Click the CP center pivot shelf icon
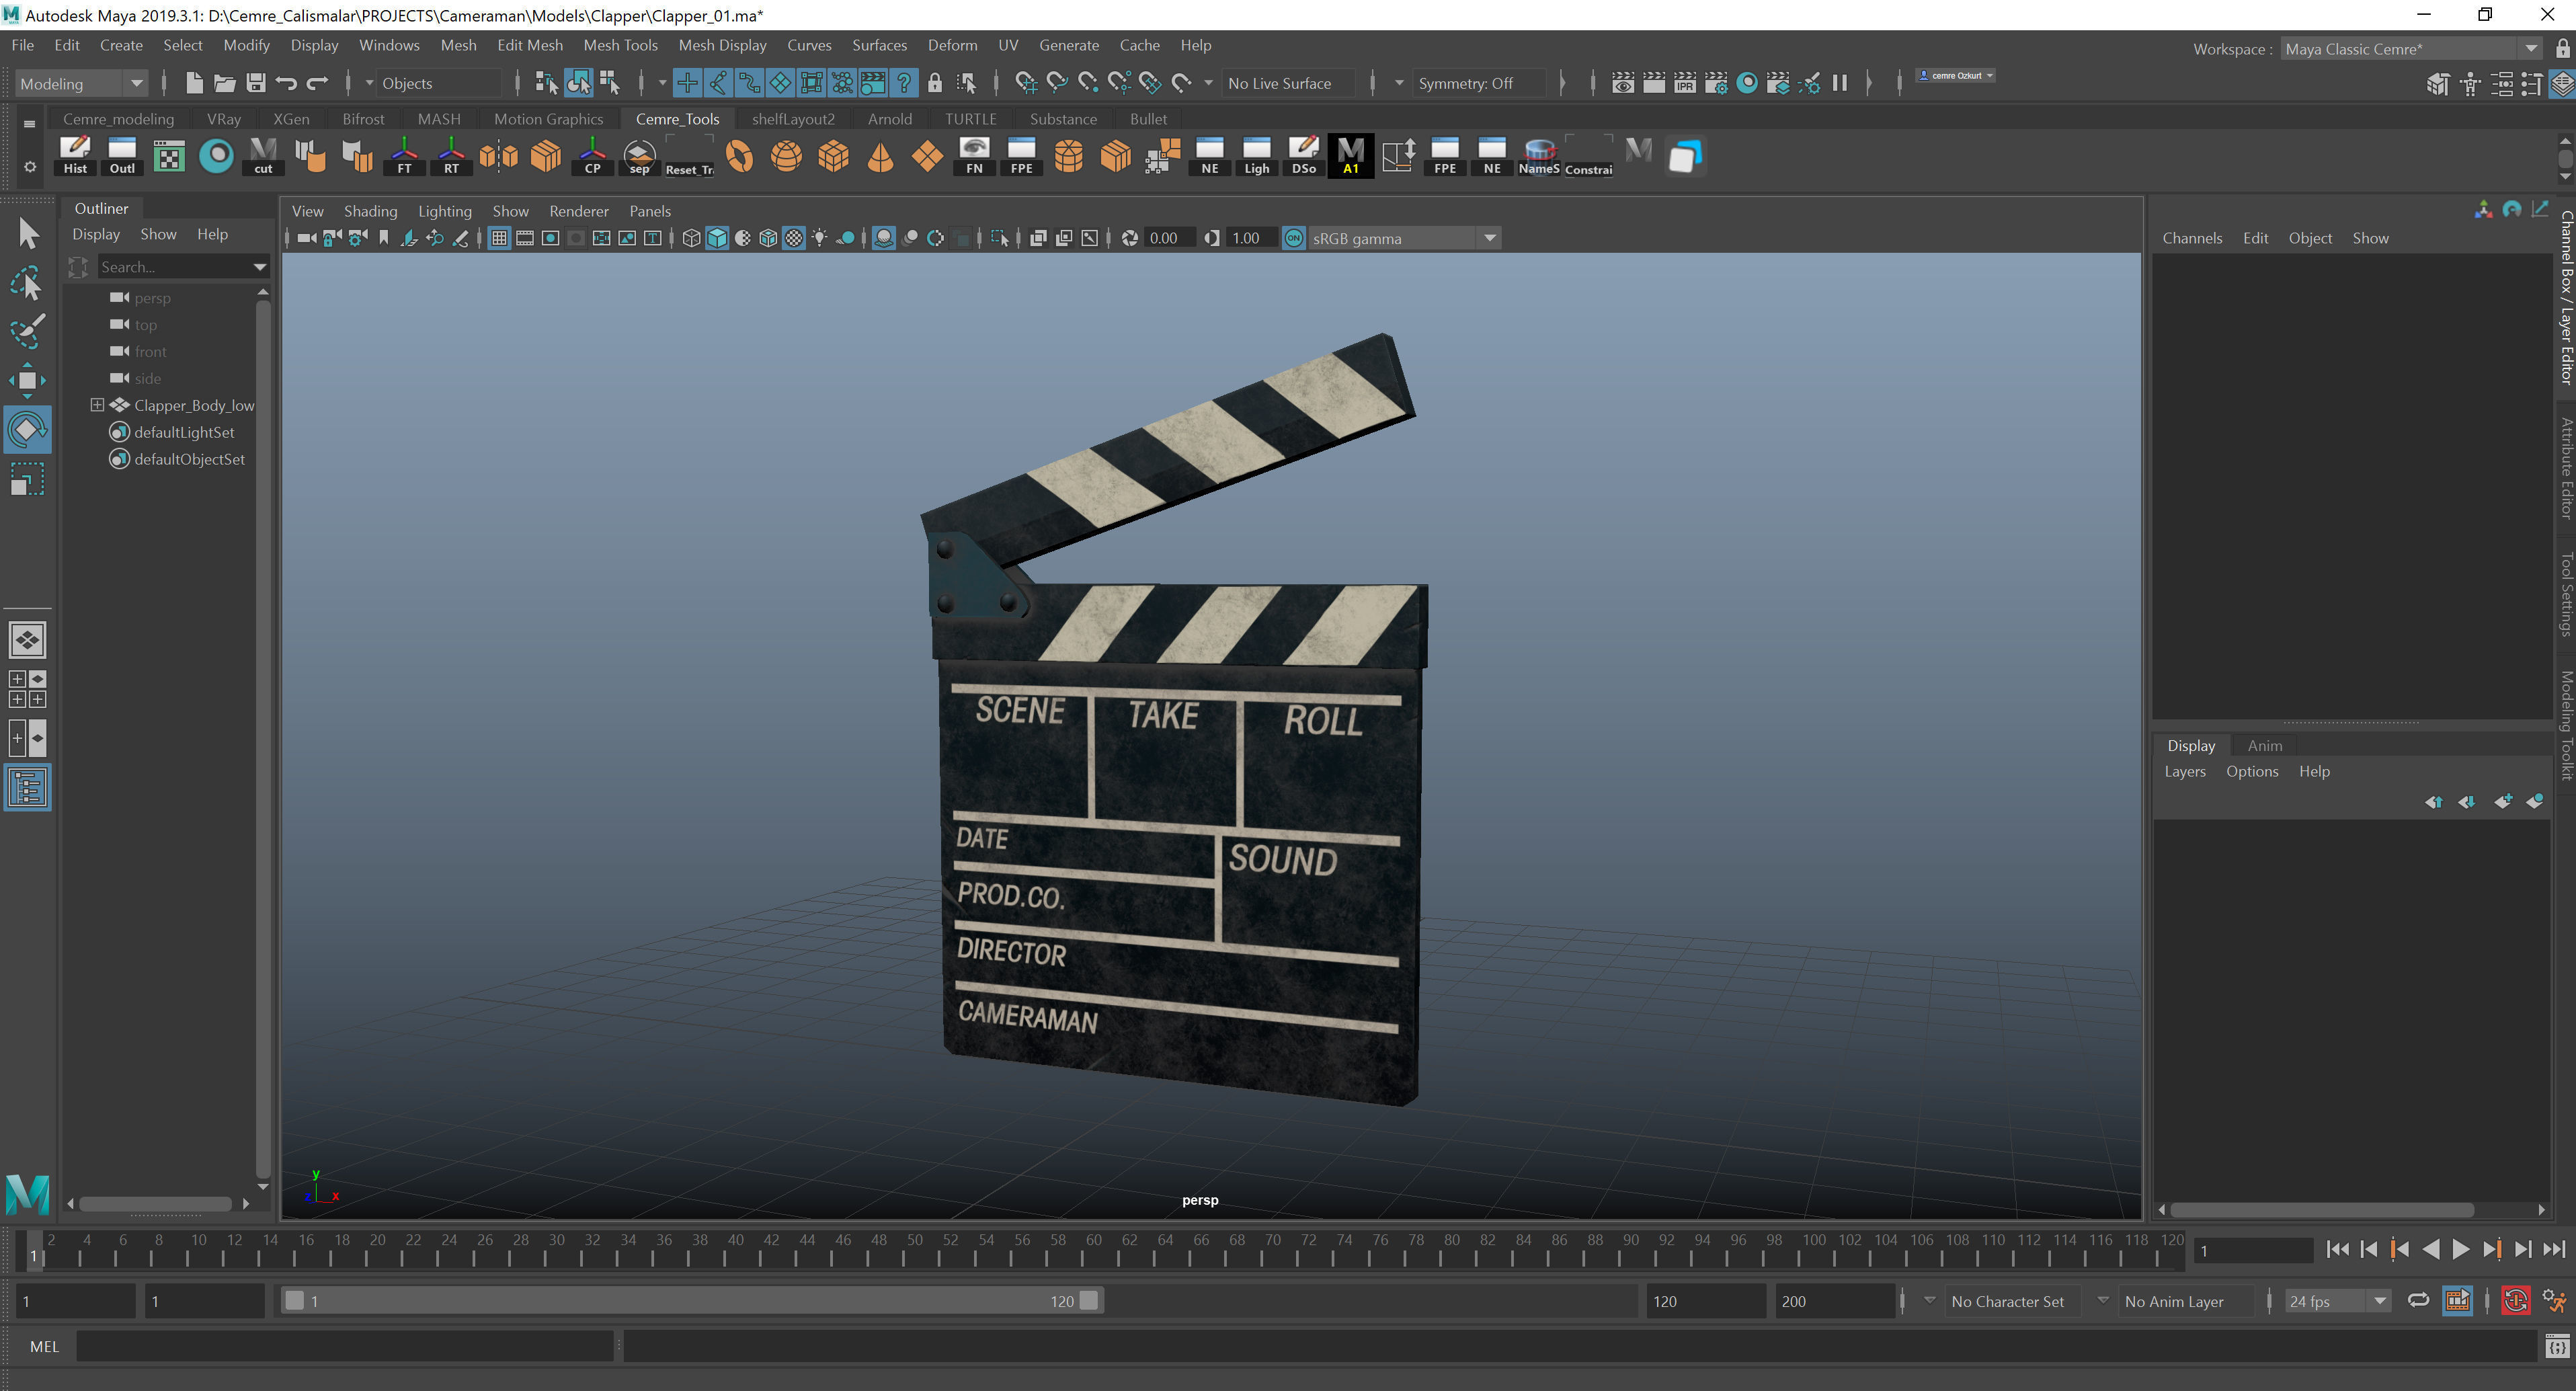Viewport: 2576px width, 1391px height. pos(592,156)
